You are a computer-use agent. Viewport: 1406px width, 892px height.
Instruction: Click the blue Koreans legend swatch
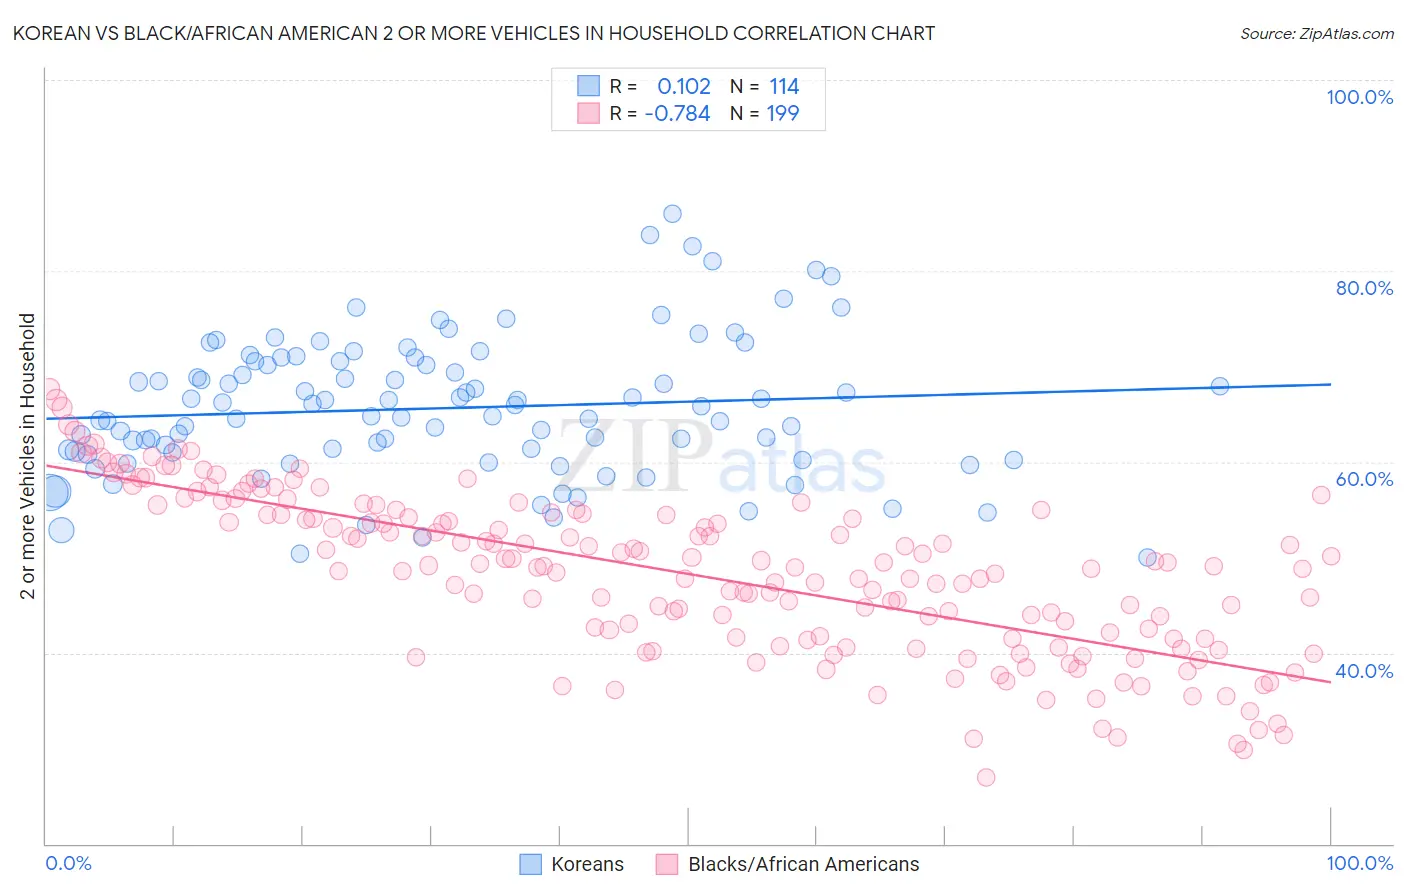(530, 864)
